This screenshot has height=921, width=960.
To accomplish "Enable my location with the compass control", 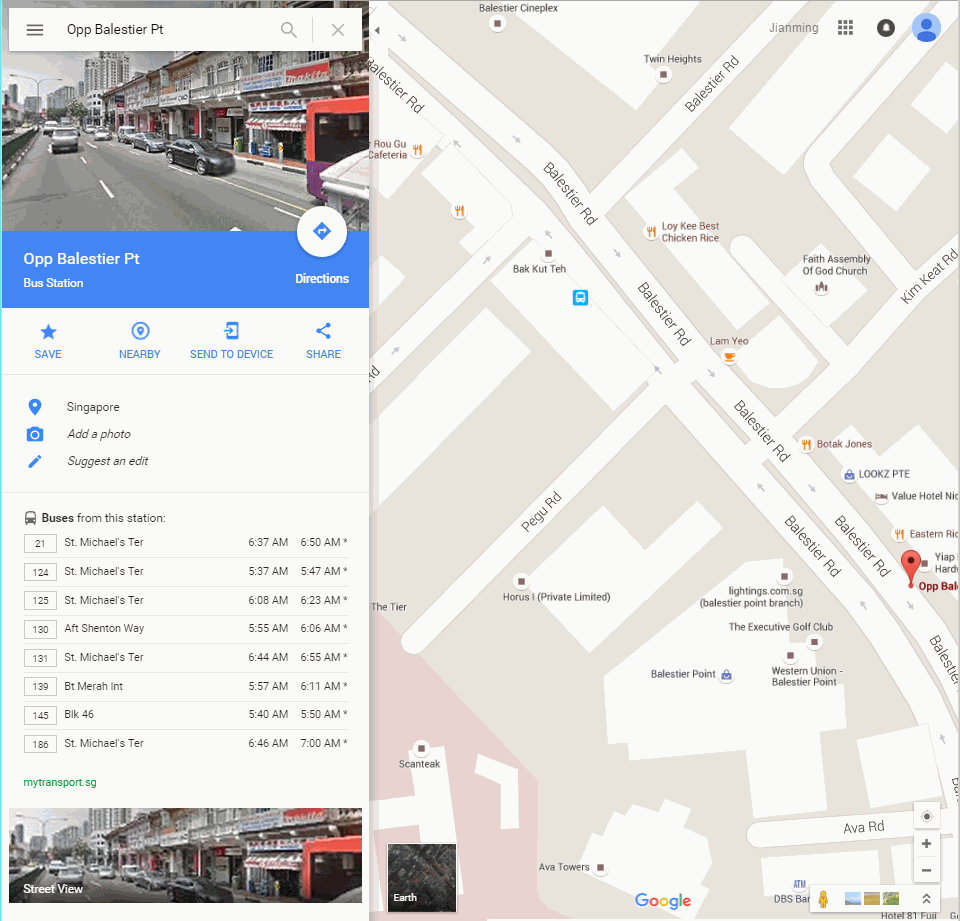I will pyautogui.click(x=926, y=815).
